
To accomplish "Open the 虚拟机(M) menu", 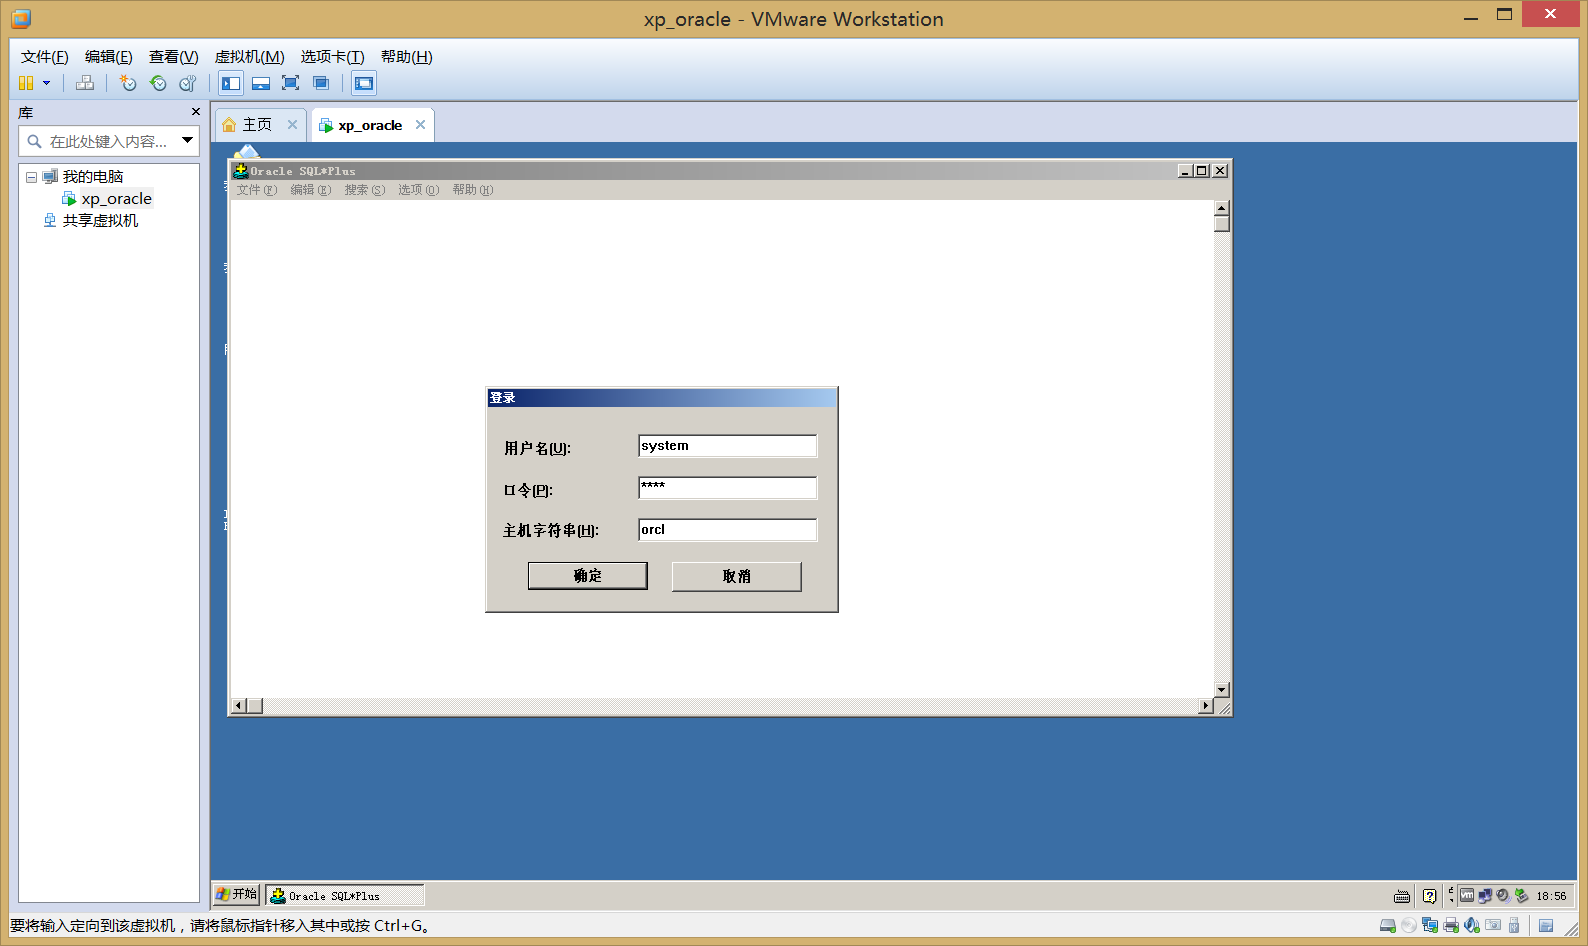I will click(250, 57).
